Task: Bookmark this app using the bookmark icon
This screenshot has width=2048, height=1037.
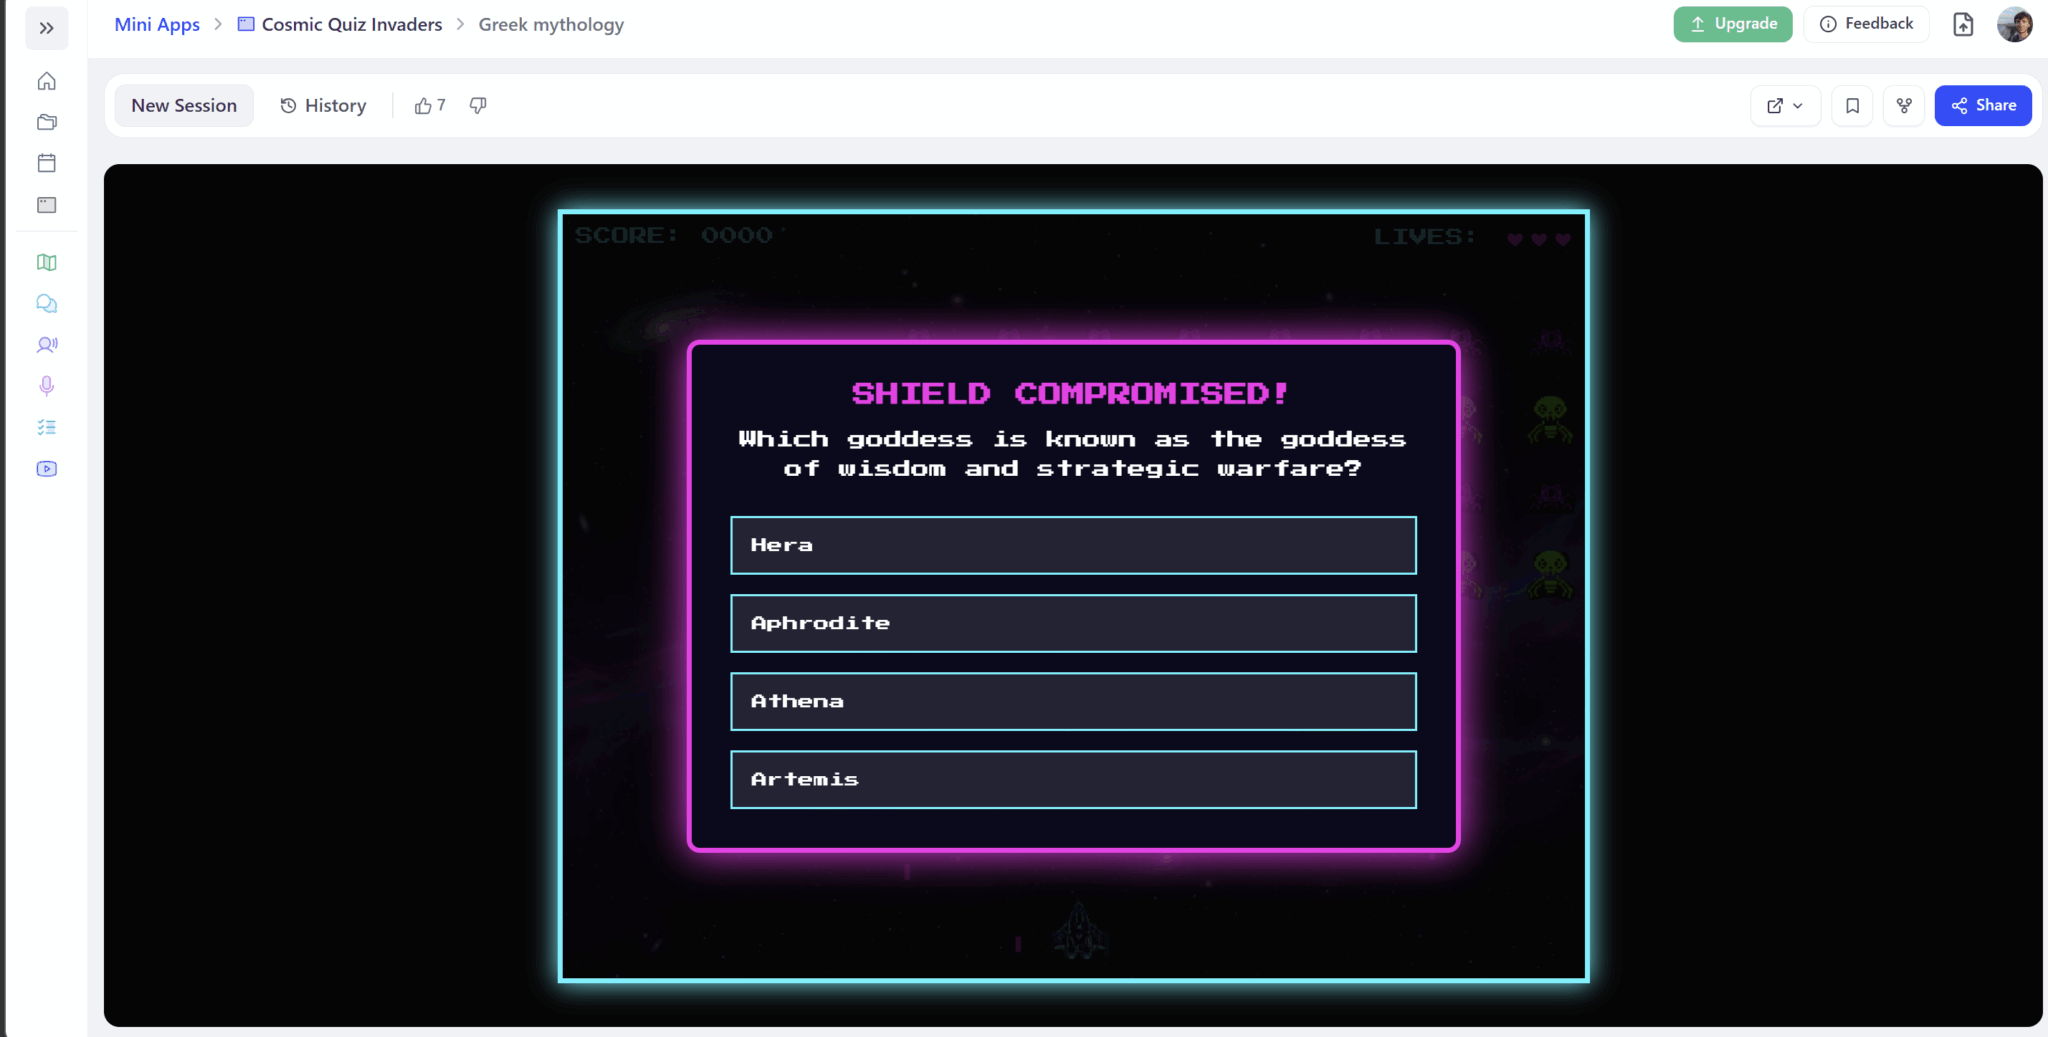Action: click(1852, 105)
